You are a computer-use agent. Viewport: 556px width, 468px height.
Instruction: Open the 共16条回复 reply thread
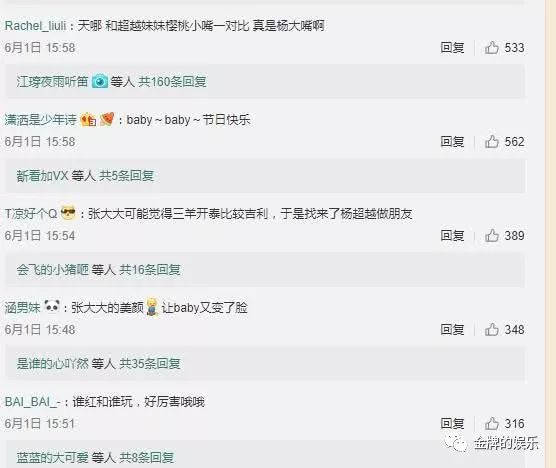[150, 269]
